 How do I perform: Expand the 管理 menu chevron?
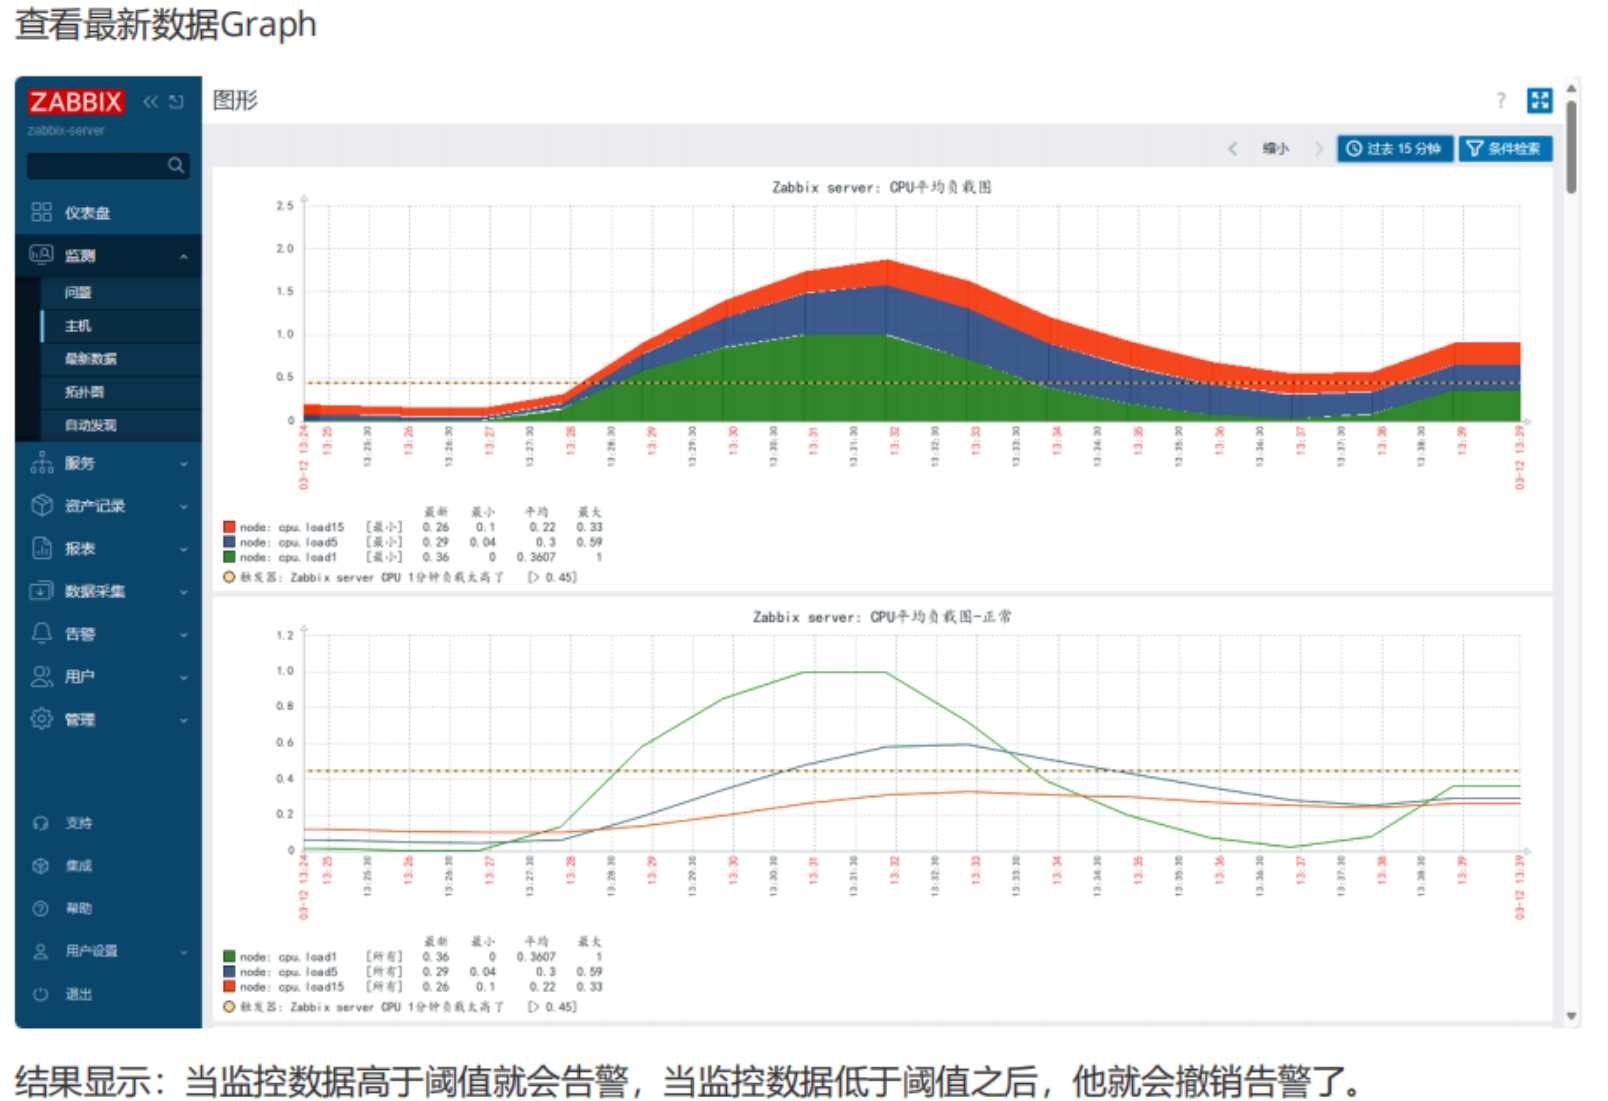coord(184,720)
